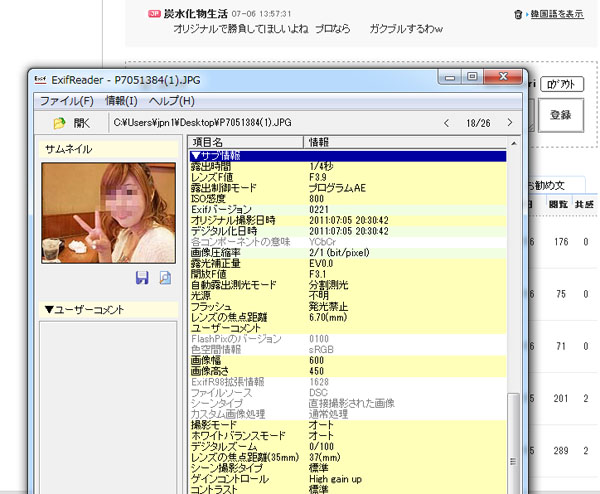Click the vertical scrollbar of the info list
The width and height of the screenshot is (600, 494).
coord(514,320)
